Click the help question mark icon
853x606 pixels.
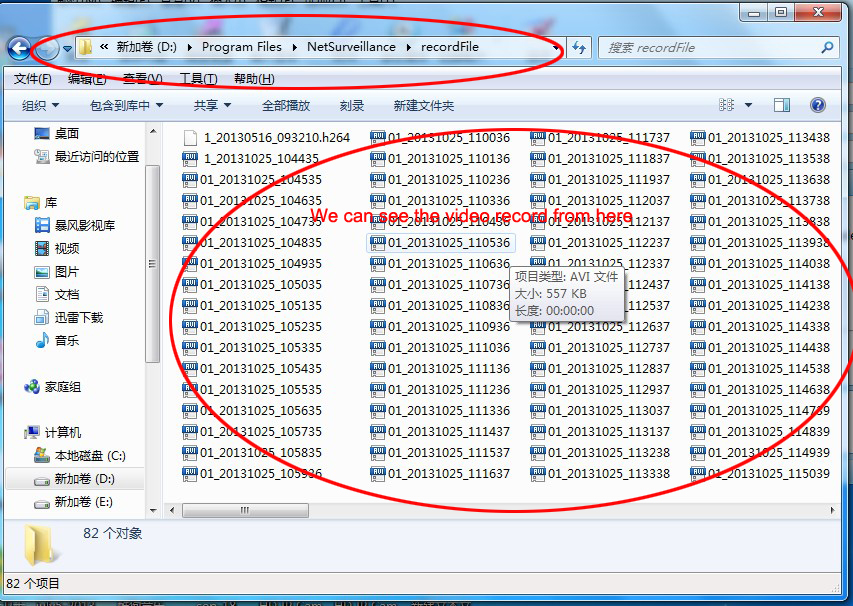pos(817,105)
